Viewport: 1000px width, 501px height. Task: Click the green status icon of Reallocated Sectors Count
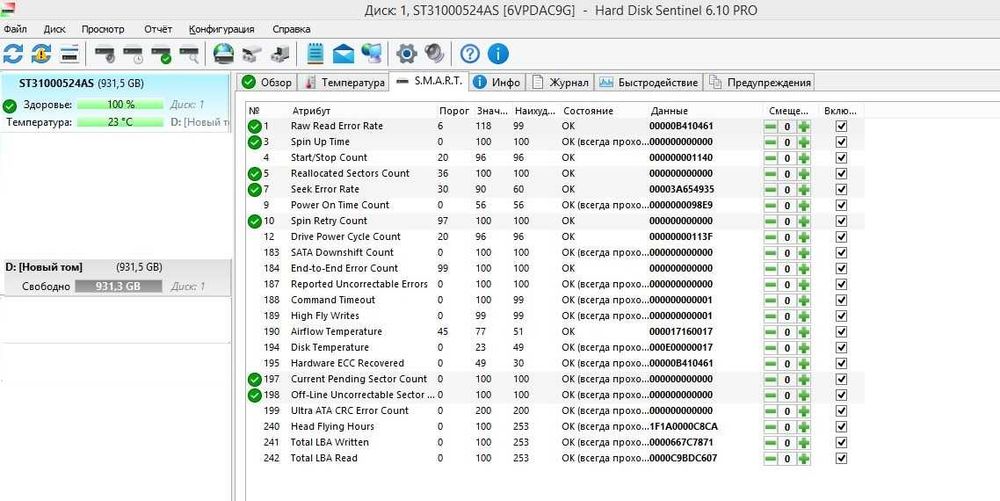pyautogui.click(x=254, y=173)
